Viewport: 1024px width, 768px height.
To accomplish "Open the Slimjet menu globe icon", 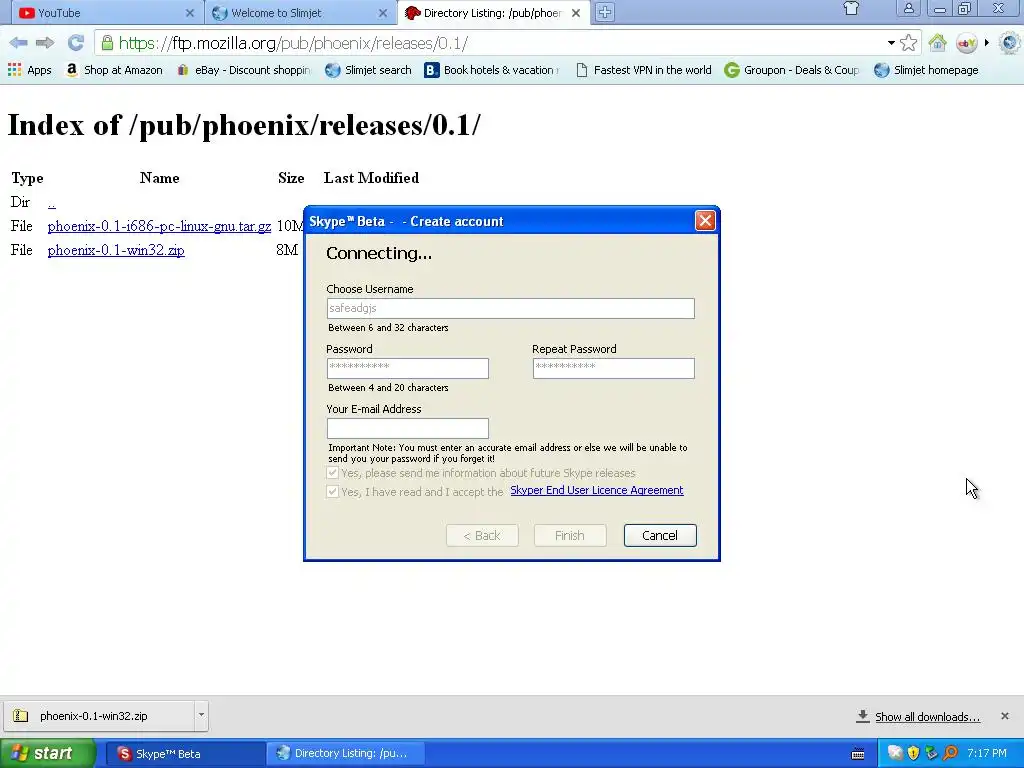I will (1011, 43).
